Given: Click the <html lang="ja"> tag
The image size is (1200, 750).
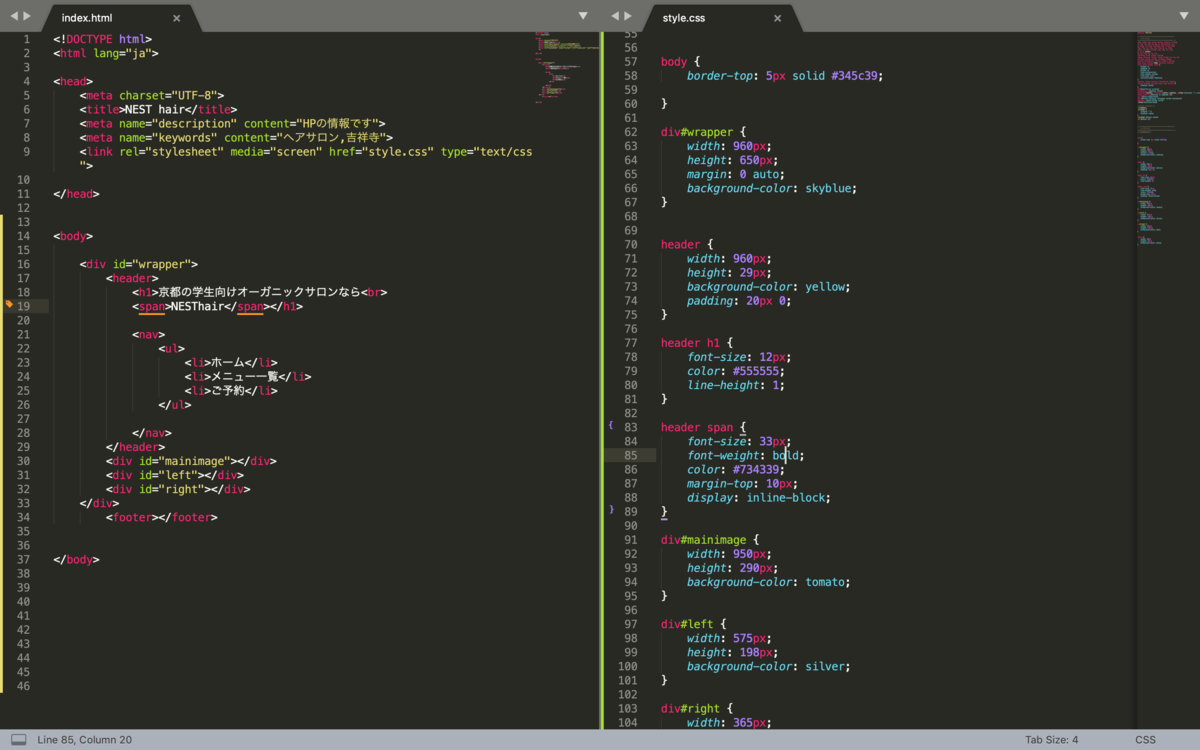Looking at the screenshot, I should [106, 53].
